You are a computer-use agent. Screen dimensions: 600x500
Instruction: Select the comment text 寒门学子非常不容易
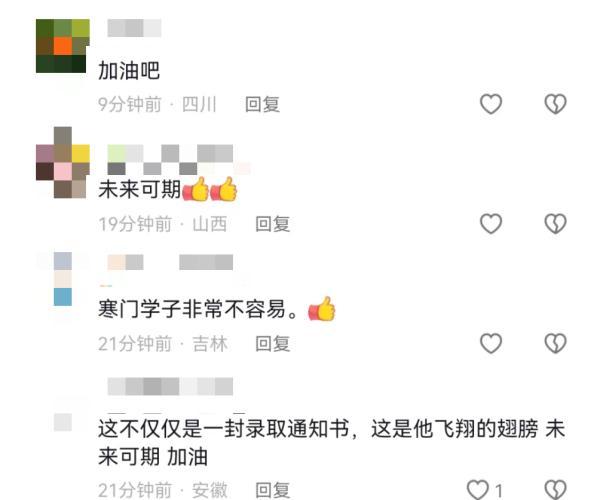click(192, 309)
